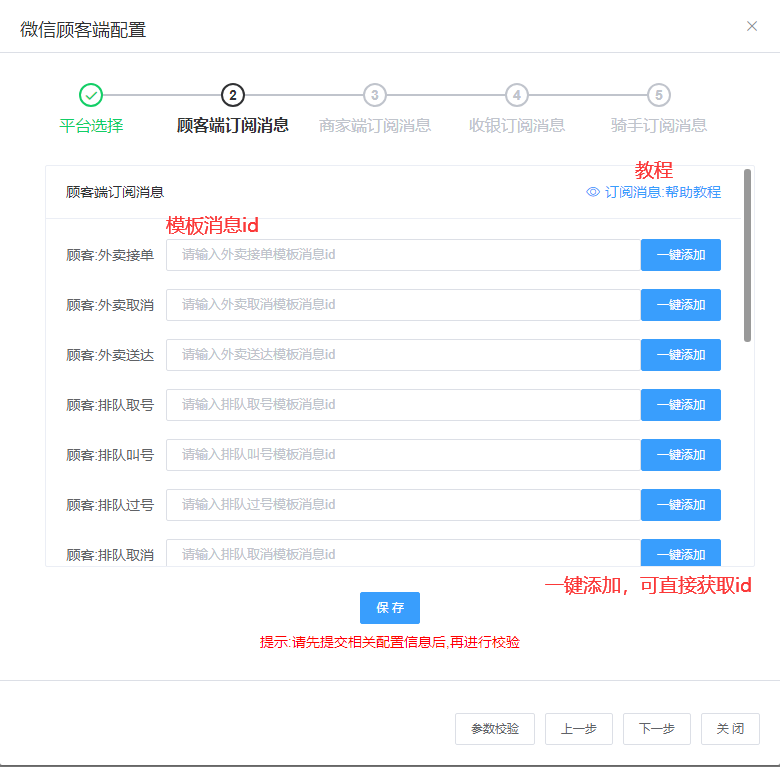Focus the 外卖取消 template id input
This screenshot has height=767, width=780.
pos(403,305)
